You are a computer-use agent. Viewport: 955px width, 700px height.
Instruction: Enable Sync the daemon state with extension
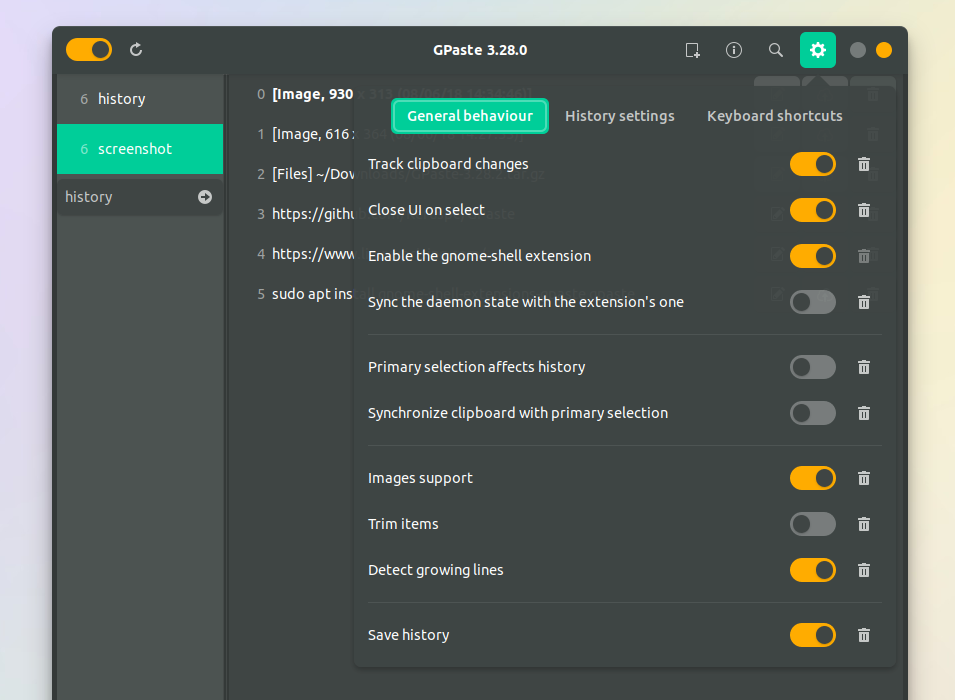(812, 302)
